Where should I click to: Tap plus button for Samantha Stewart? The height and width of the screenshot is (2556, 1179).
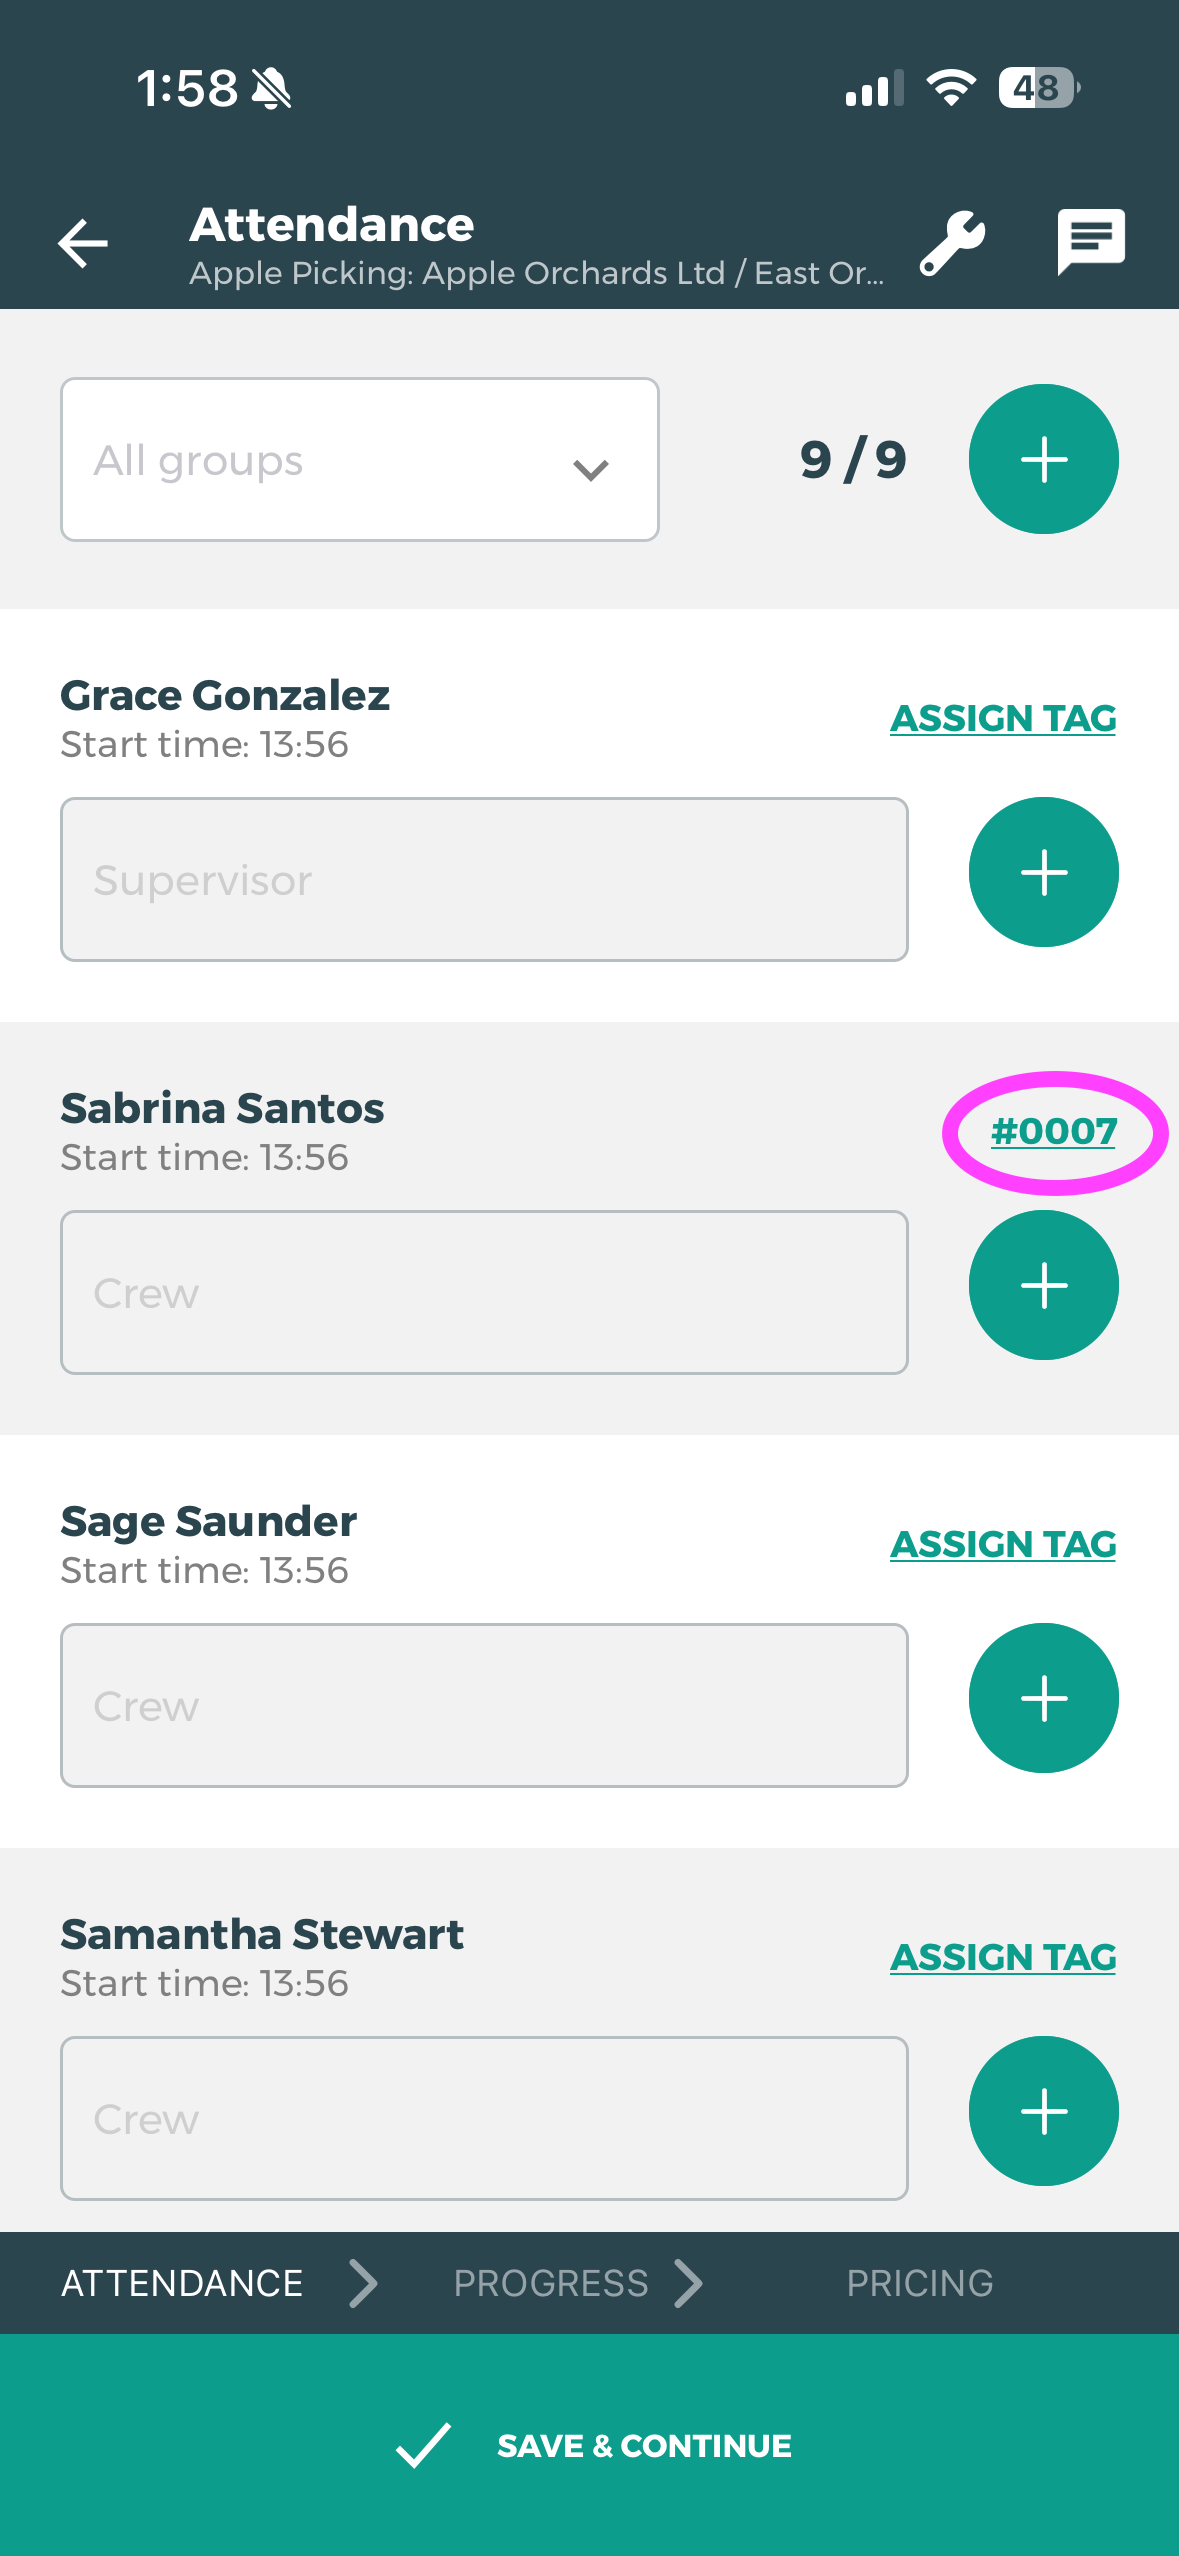[x=1043, y=2111]
